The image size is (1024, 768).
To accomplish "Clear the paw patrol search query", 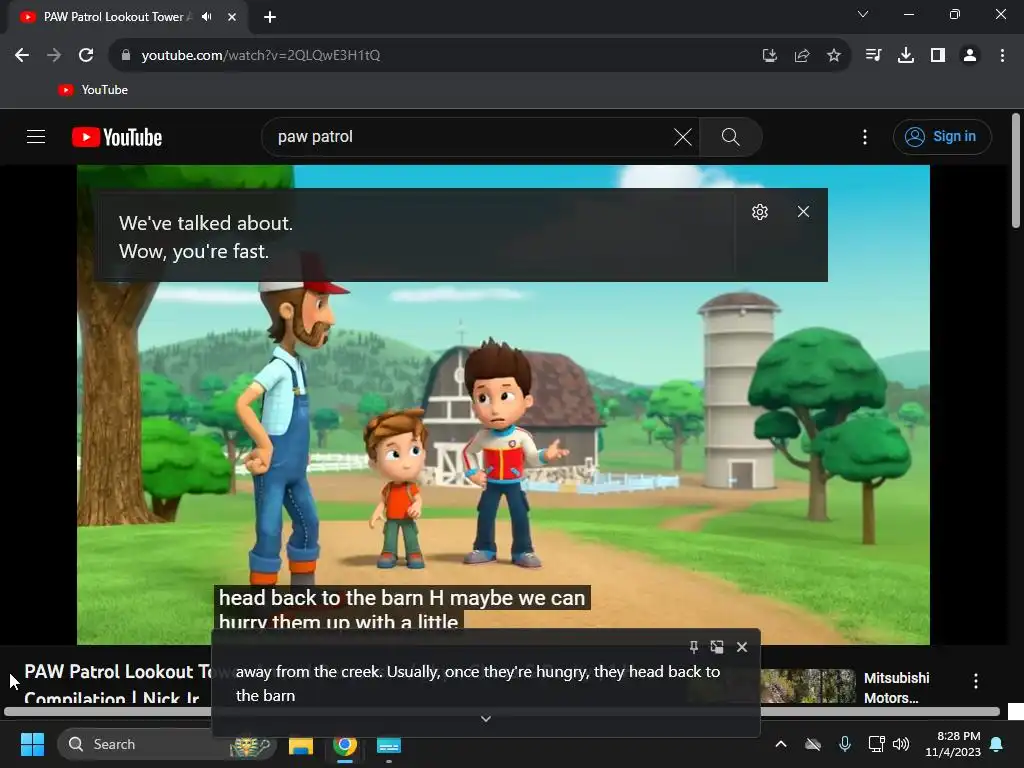I will tap(683, 137).
